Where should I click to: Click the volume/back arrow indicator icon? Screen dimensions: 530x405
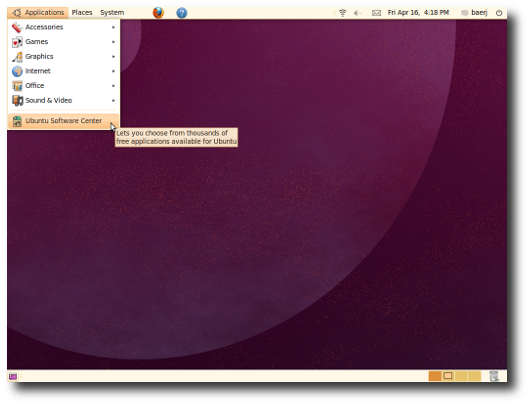coord(357,13)
